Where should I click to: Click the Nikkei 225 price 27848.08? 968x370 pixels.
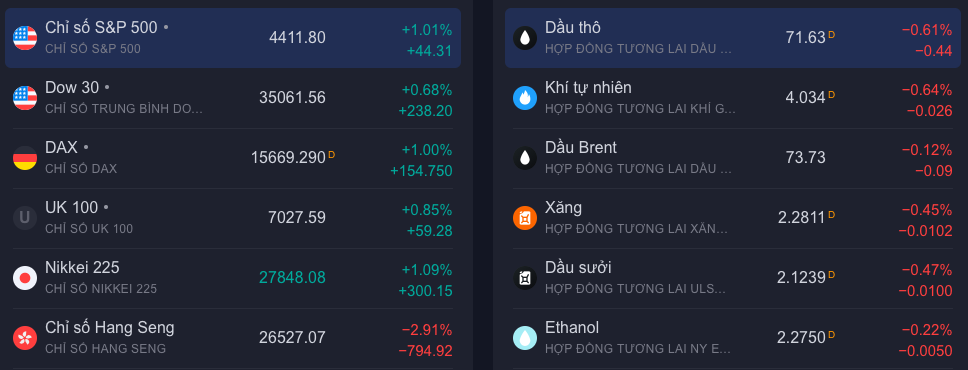(292, 277)
